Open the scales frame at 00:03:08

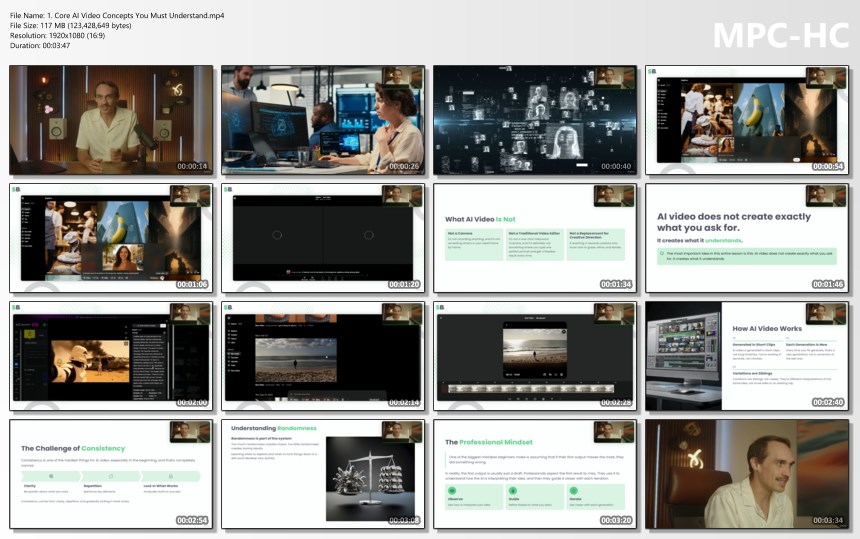click(323, 474)
